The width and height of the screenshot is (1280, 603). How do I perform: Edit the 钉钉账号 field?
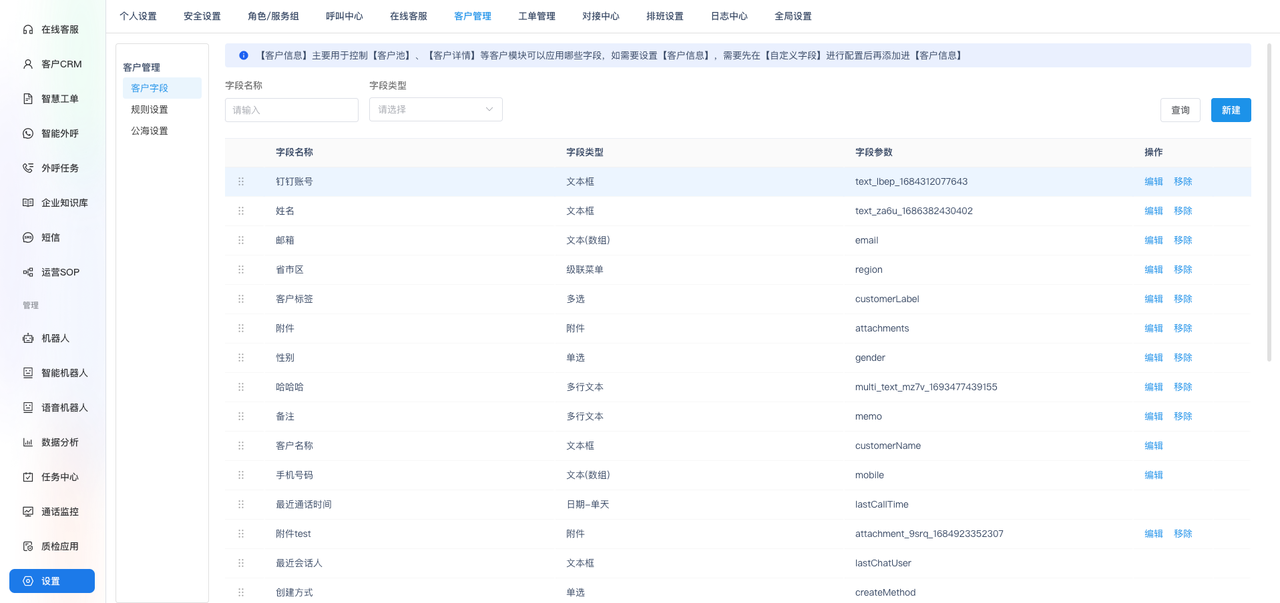tap(1154, 182)
